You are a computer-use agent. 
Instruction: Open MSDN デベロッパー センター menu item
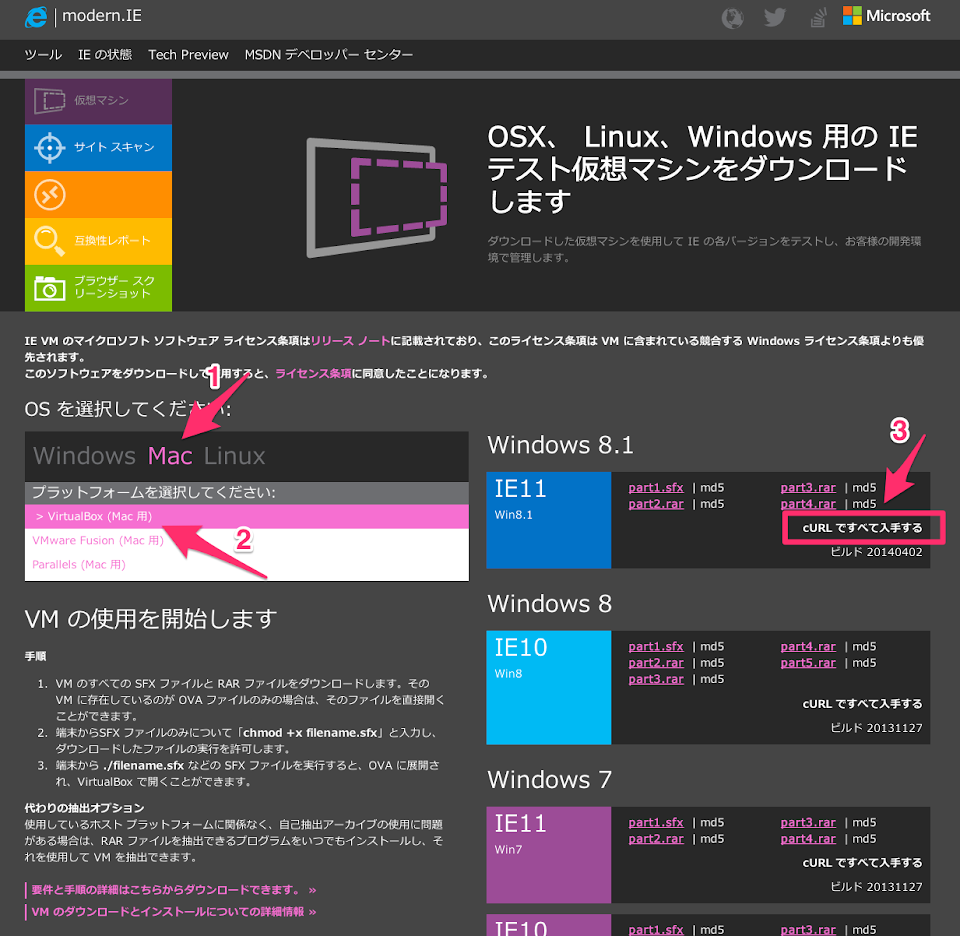point(328,55)
